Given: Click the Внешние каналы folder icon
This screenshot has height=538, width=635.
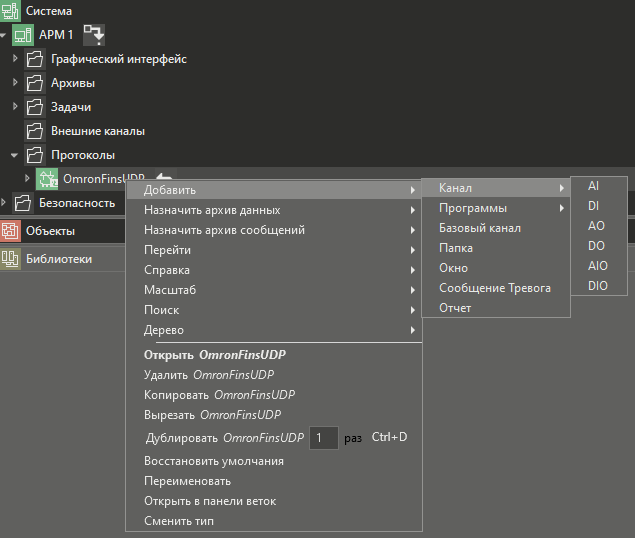Looking at the screenshot, I should (x=35, y=131).
